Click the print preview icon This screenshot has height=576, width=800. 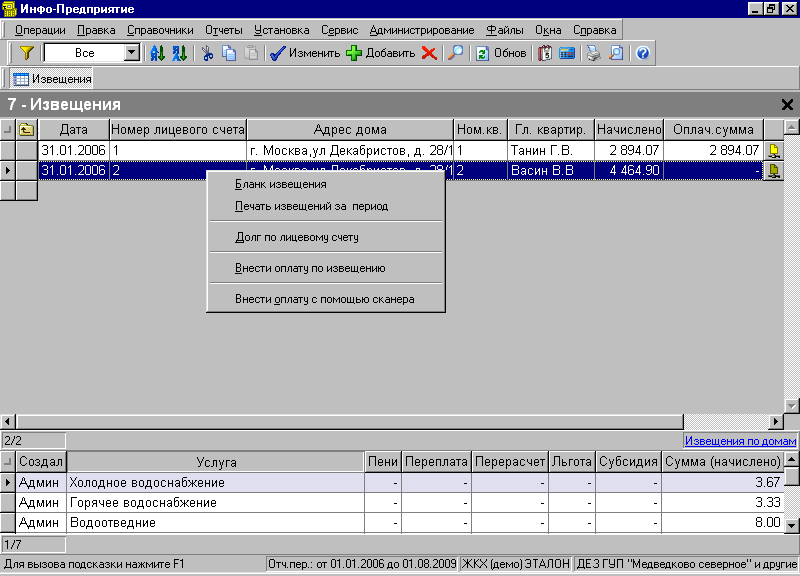tap(616, 53)
